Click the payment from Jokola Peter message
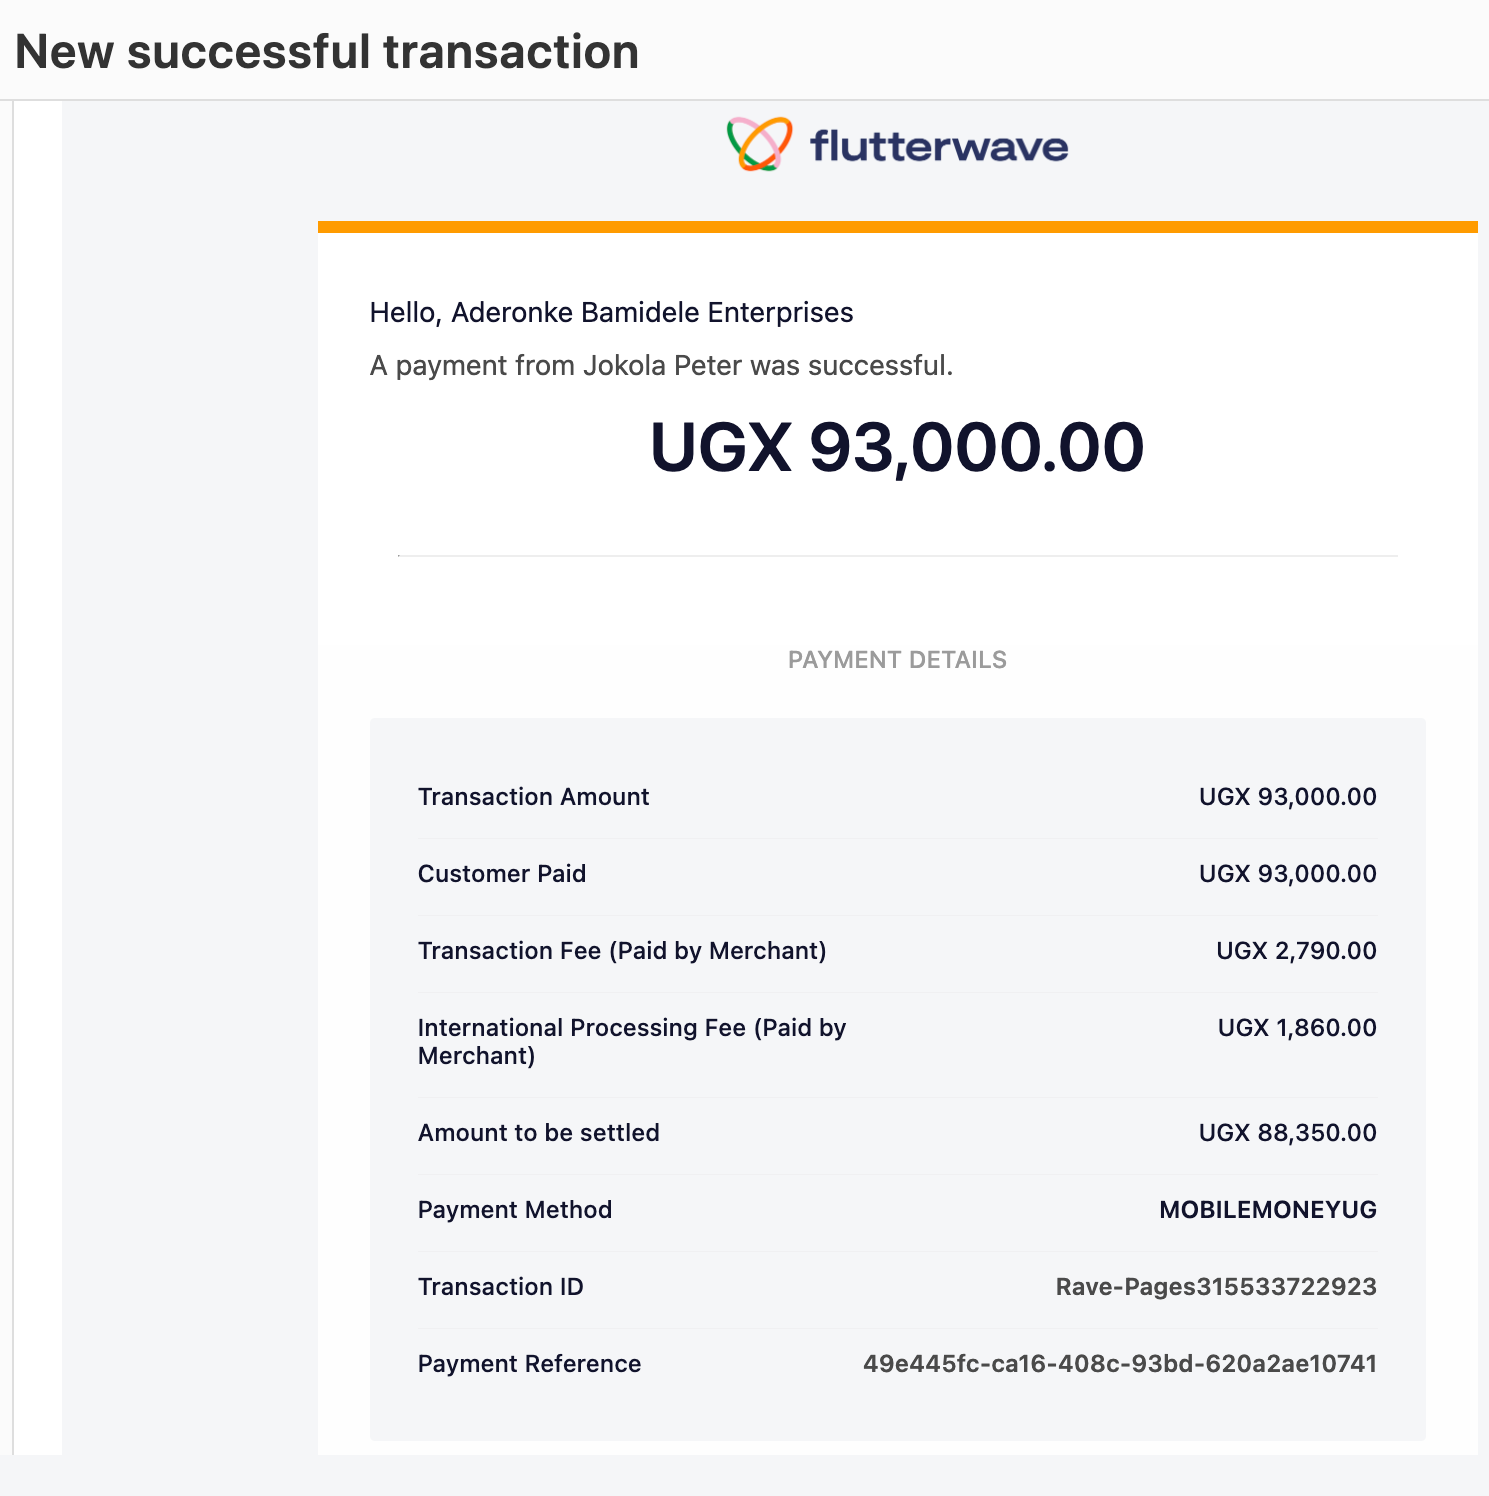 coord(661,365)
